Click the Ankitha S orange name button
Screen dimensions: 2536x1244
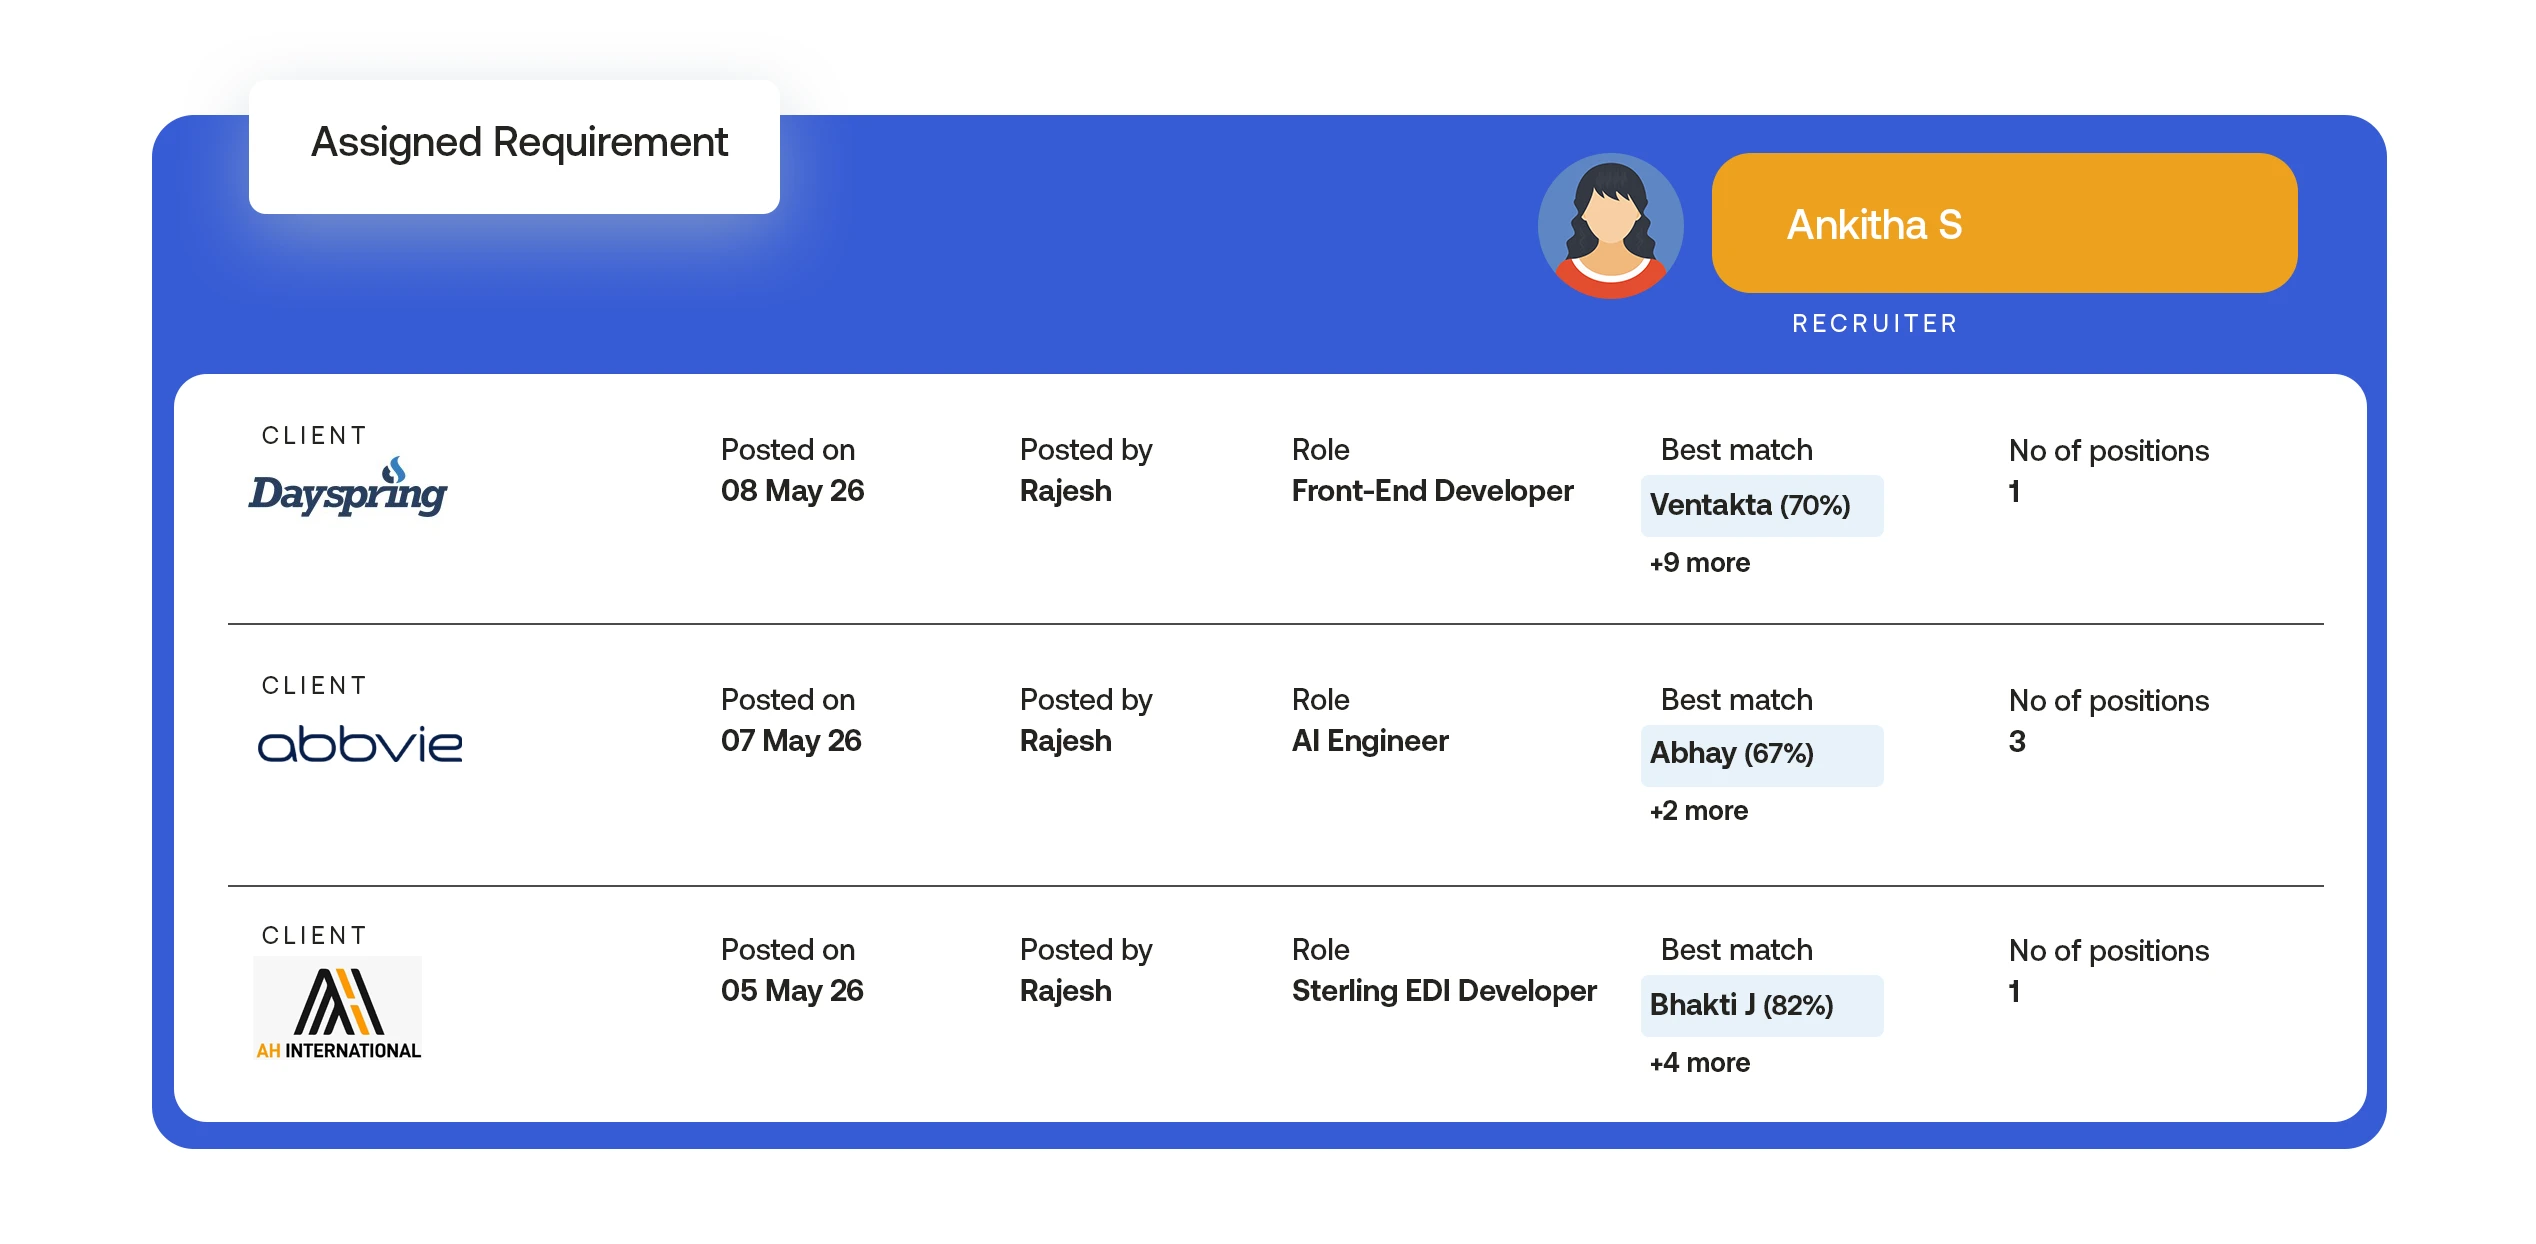[x=2004, y=223]
